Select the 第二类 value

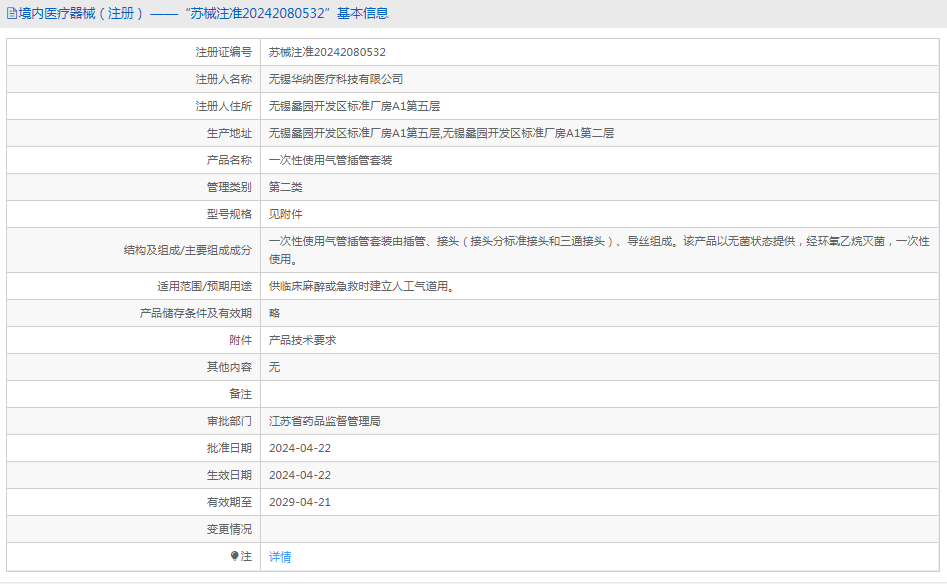click(x=286, y=187)
